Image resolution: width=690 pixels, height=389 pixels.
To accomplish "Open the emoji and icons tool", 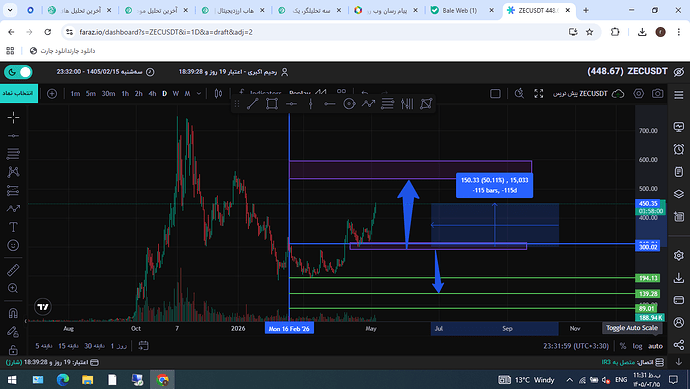I will [13, 245].
